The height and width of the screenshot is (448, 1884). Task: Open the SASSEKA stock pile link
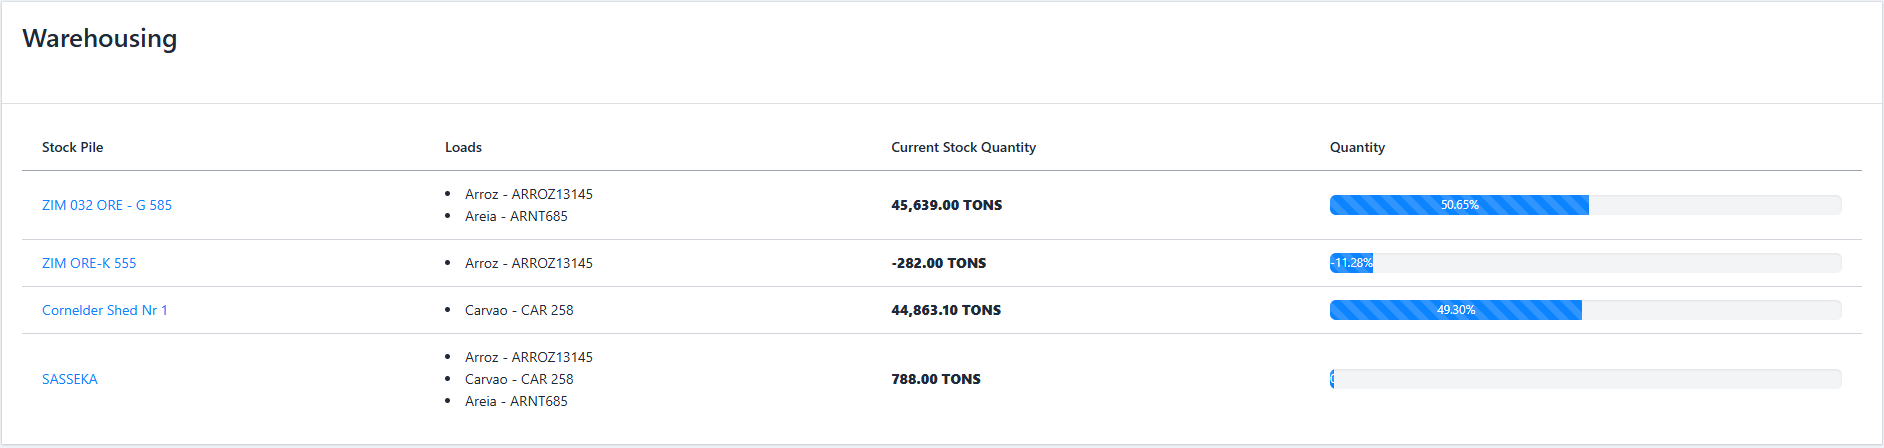(x=70, y=379)
